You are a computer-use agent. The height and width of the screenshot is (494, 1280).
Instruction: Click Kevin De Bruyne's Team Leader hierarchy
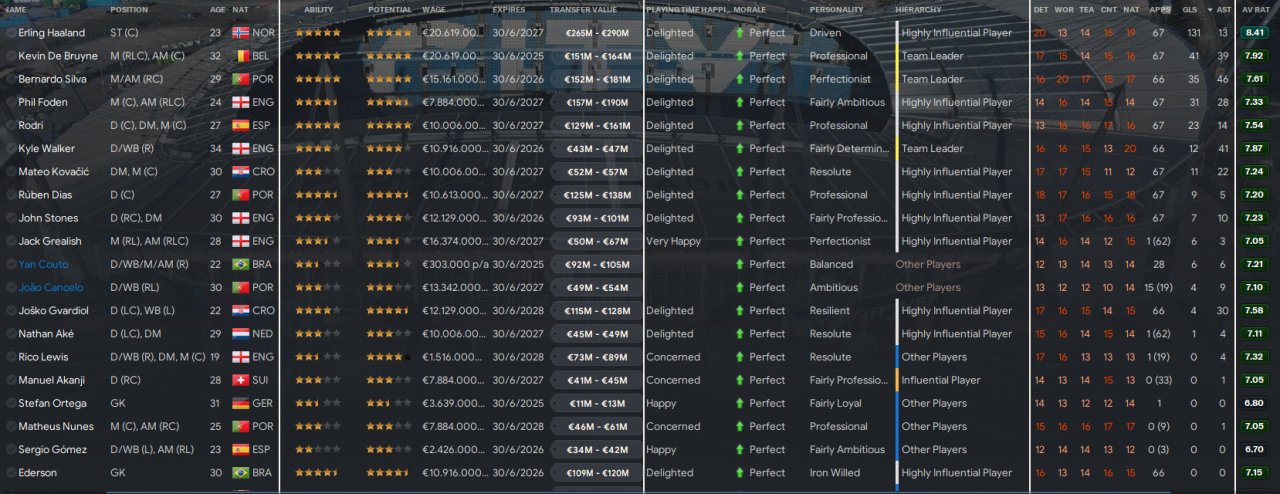pos(932,56)
